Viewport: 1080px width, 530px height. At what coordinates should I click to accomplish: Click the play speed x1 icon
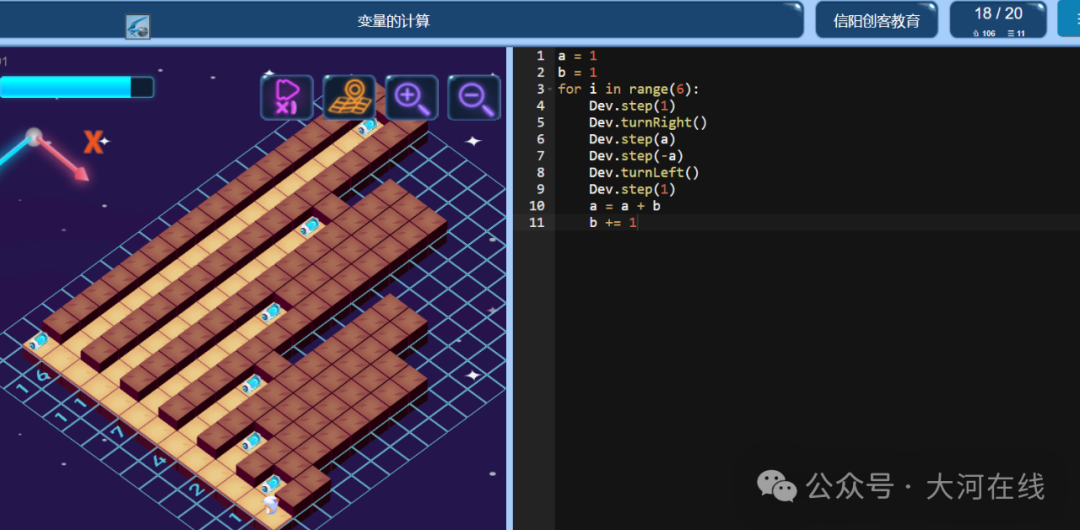(x=287, y=97)
